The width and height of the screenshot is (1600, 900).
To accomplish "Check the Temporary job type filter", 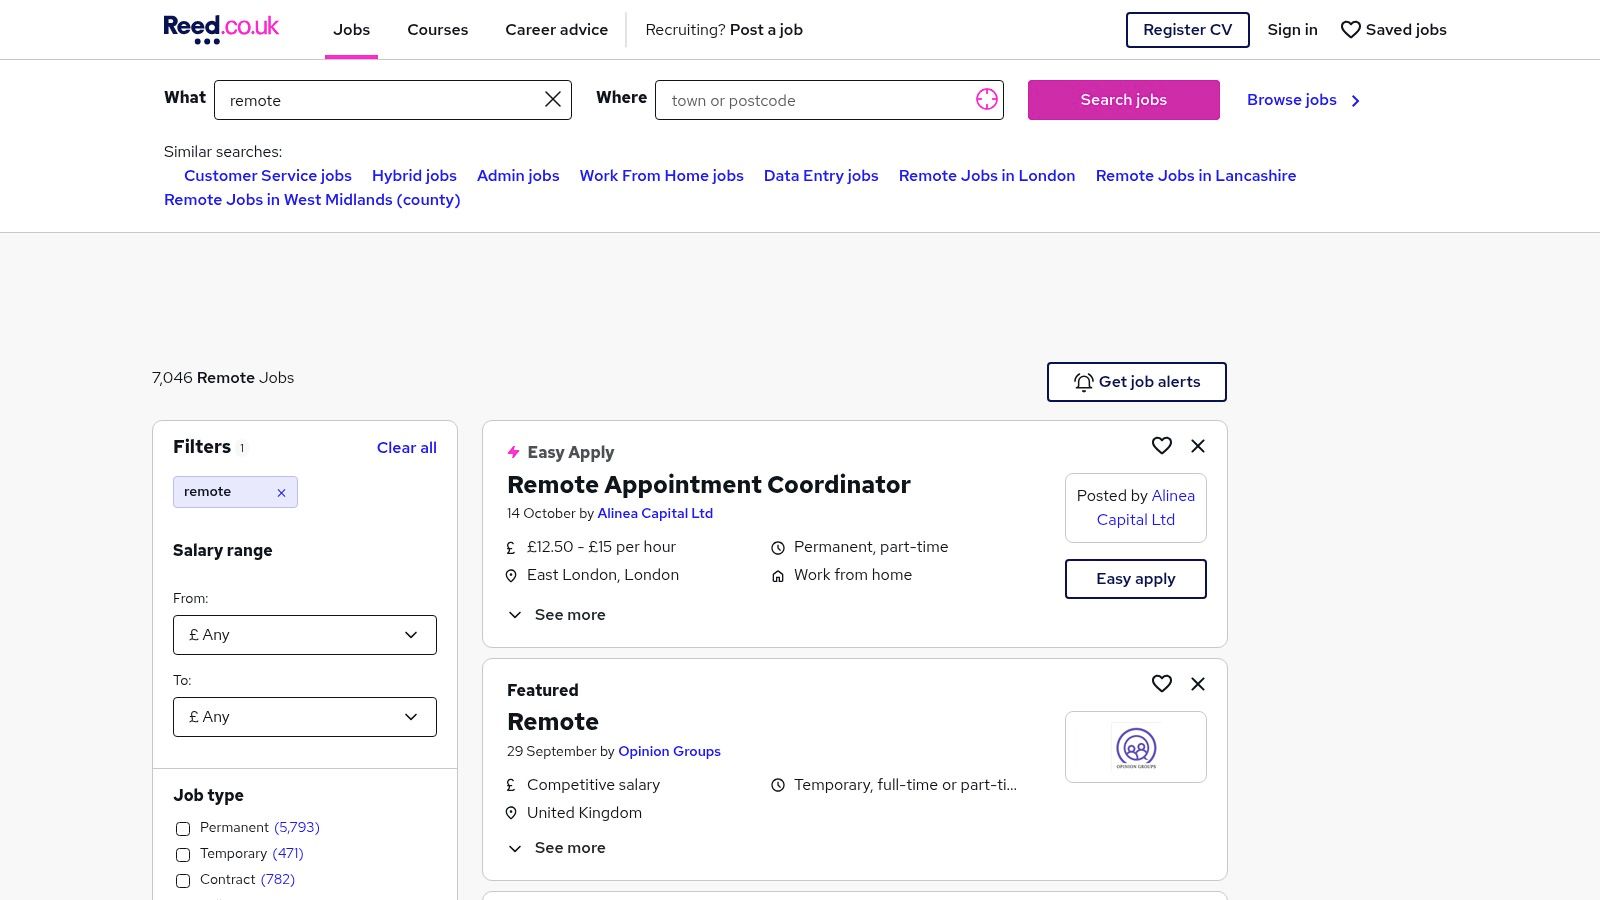I will pos(183,855).
